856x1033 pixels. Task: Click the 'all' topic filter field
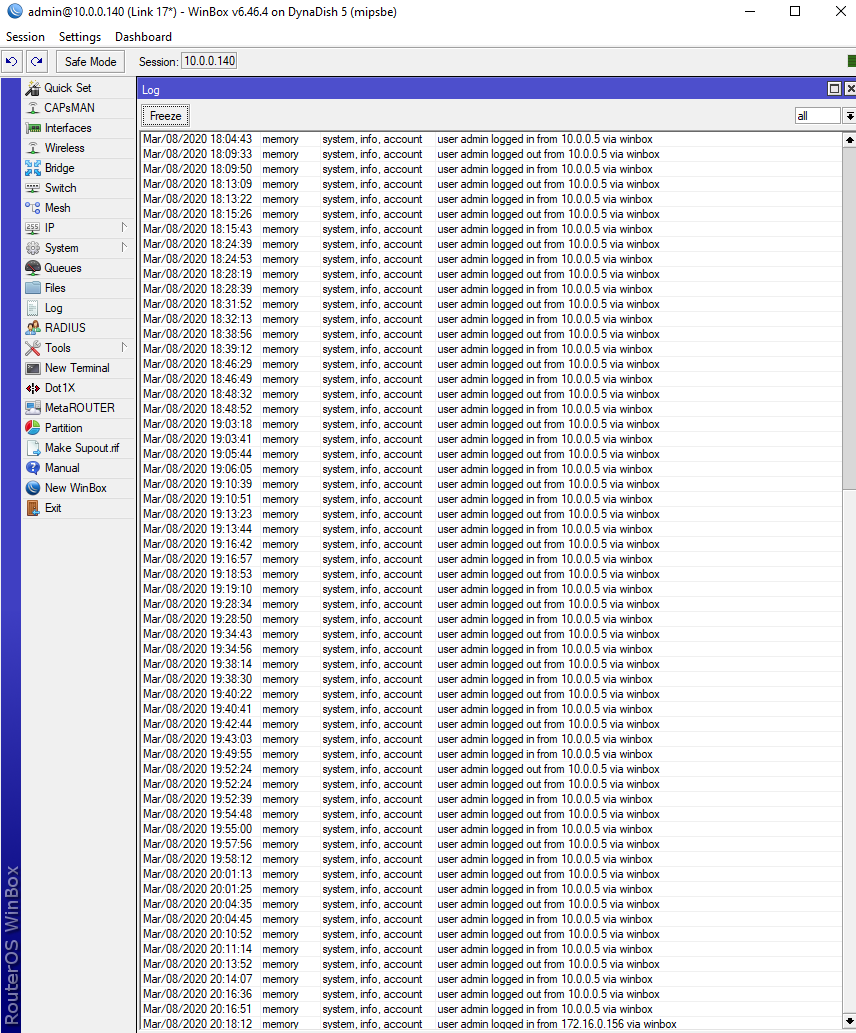tap(817, 116)
